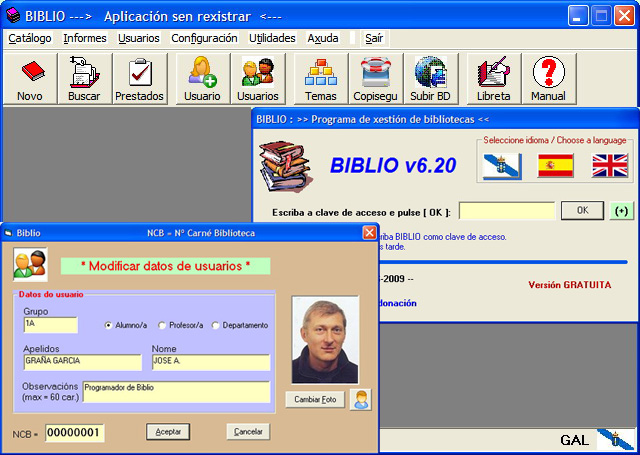The image size is (640, 455).
Task: Select the Alumno/a radio button
Action: point(109,325)
